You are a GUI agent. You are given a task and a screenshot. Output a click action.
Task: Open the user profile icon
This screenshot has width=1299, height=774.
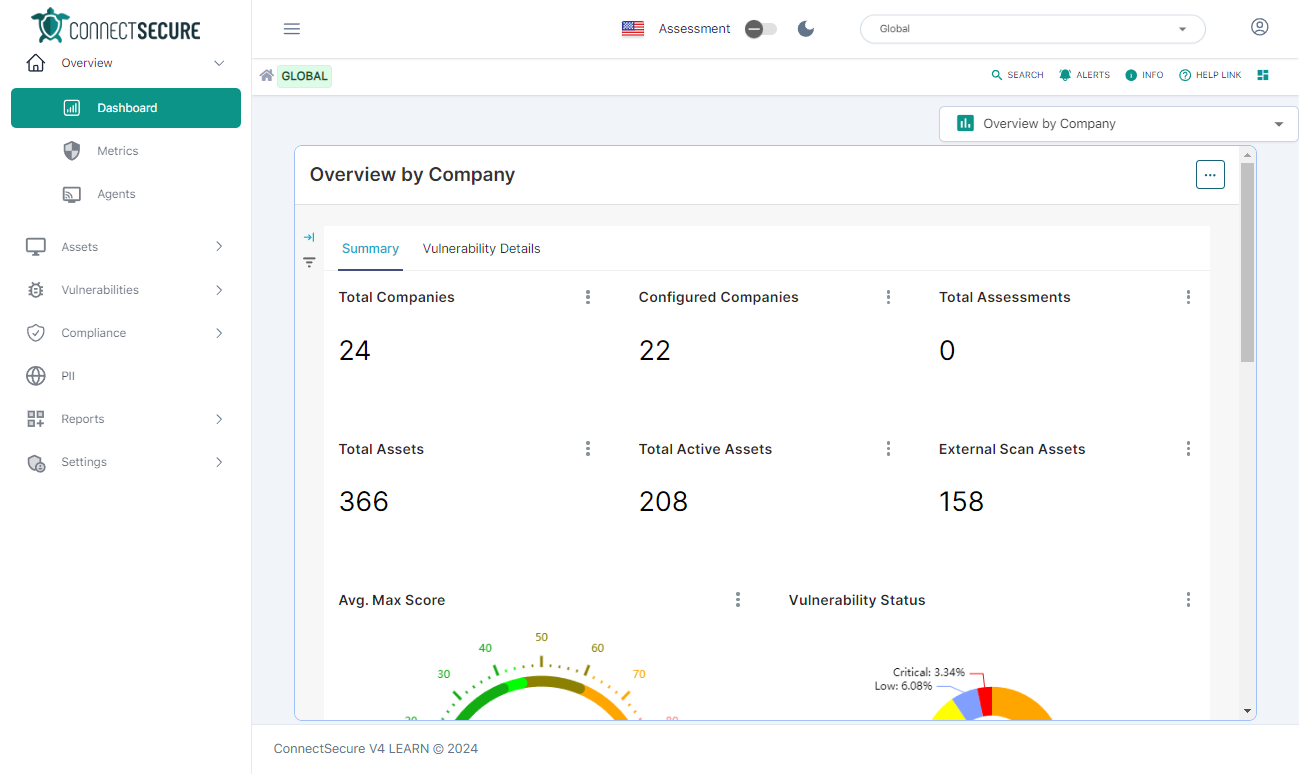(x=1259, y=28)
